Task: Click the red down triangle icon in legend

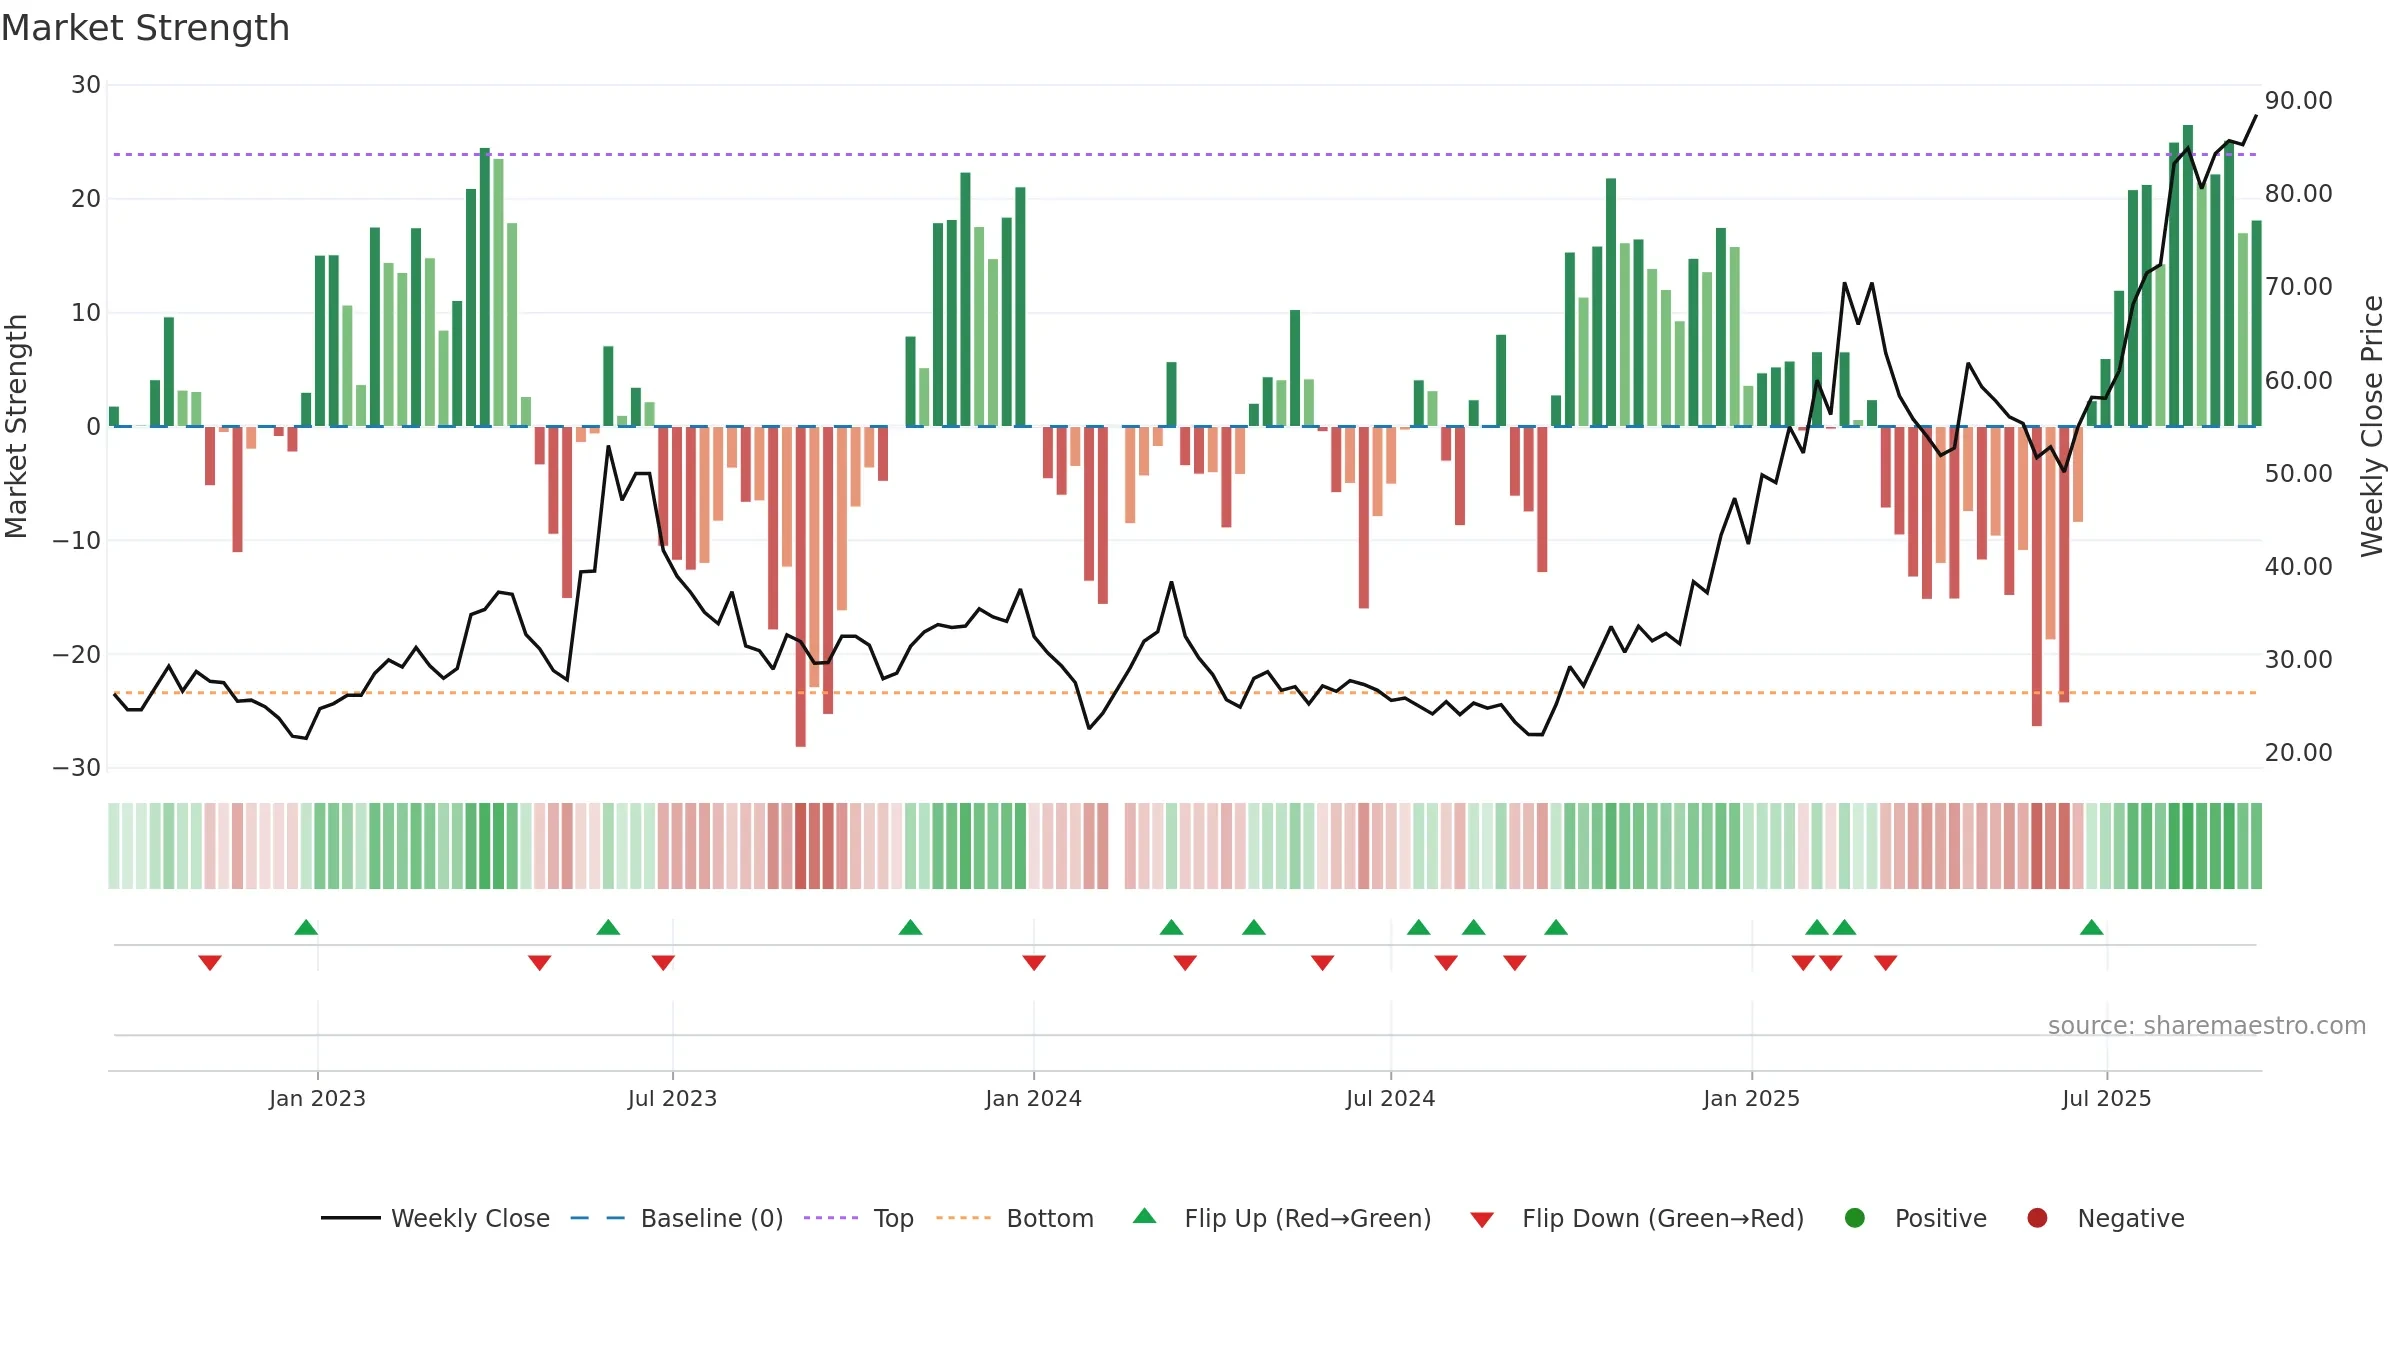Action: tap(1482, 1220)
